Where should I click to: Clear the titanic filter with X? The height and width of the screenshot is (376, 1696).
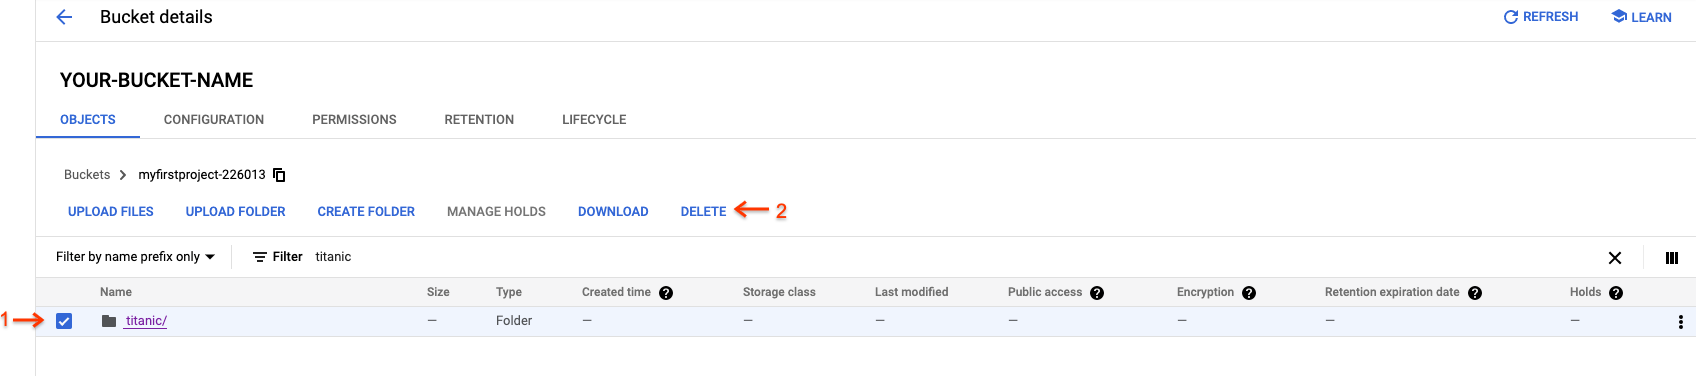point(1615,258)
